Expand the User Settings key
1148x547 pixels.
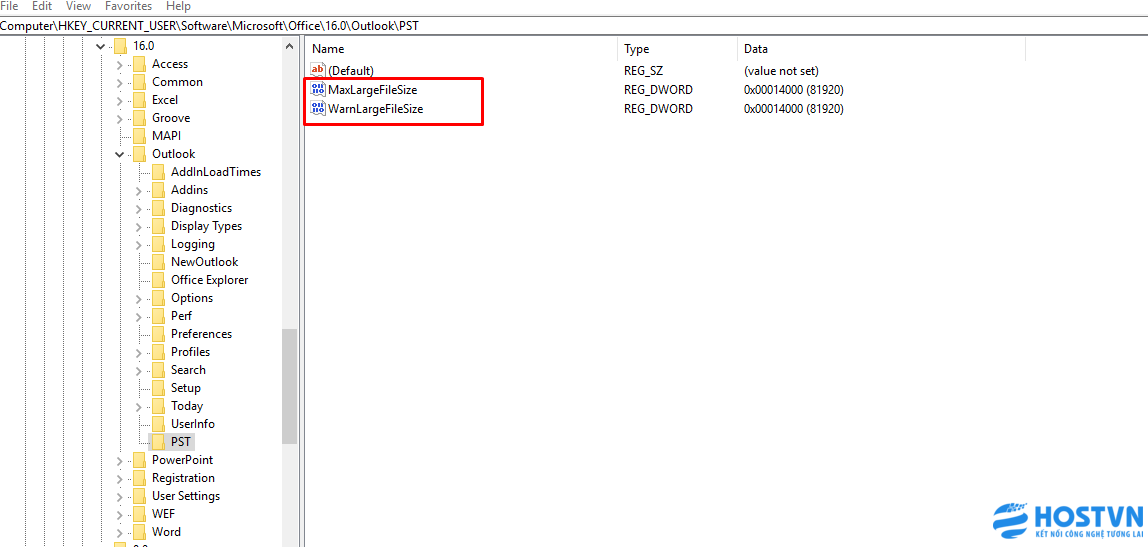119,496
